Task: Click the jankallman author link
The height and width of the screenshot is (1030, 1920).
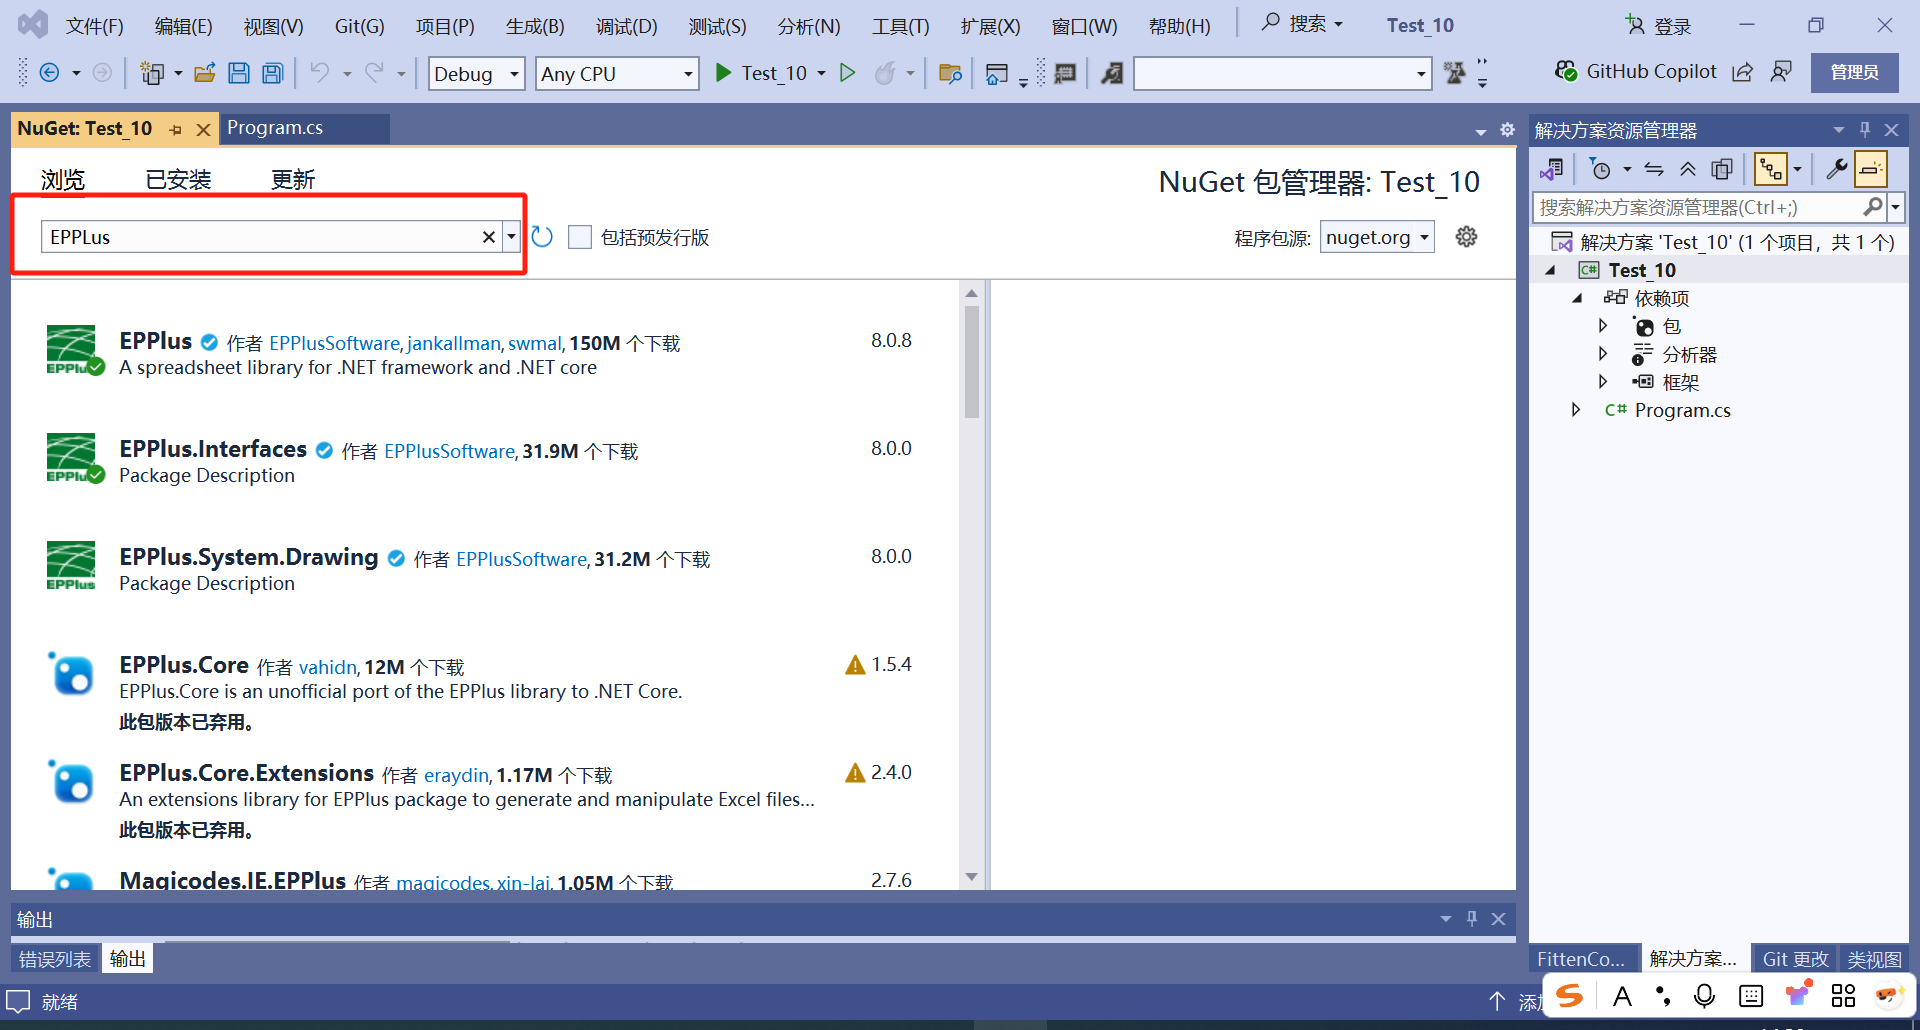Action: 454,343
